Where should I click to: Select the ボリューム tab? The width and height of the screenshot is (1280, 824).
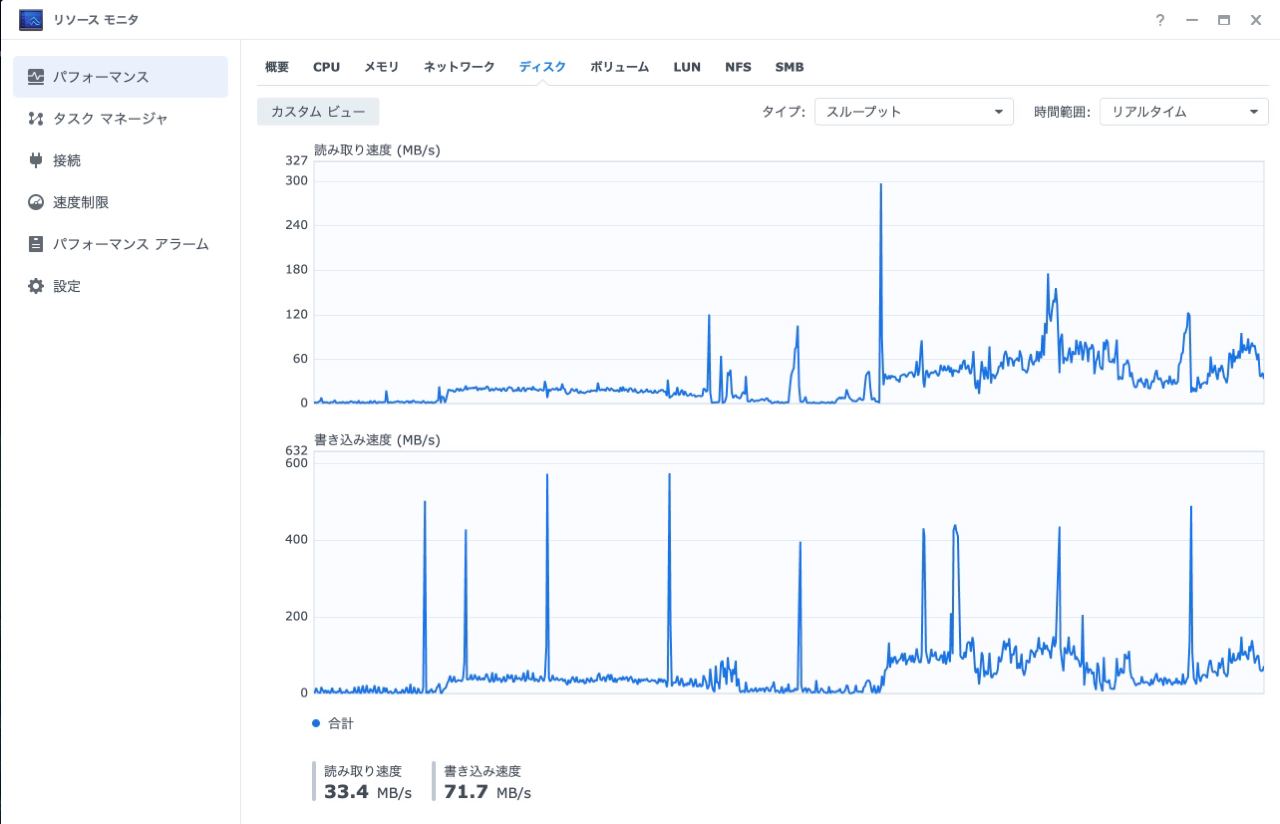tap(619, 67)
